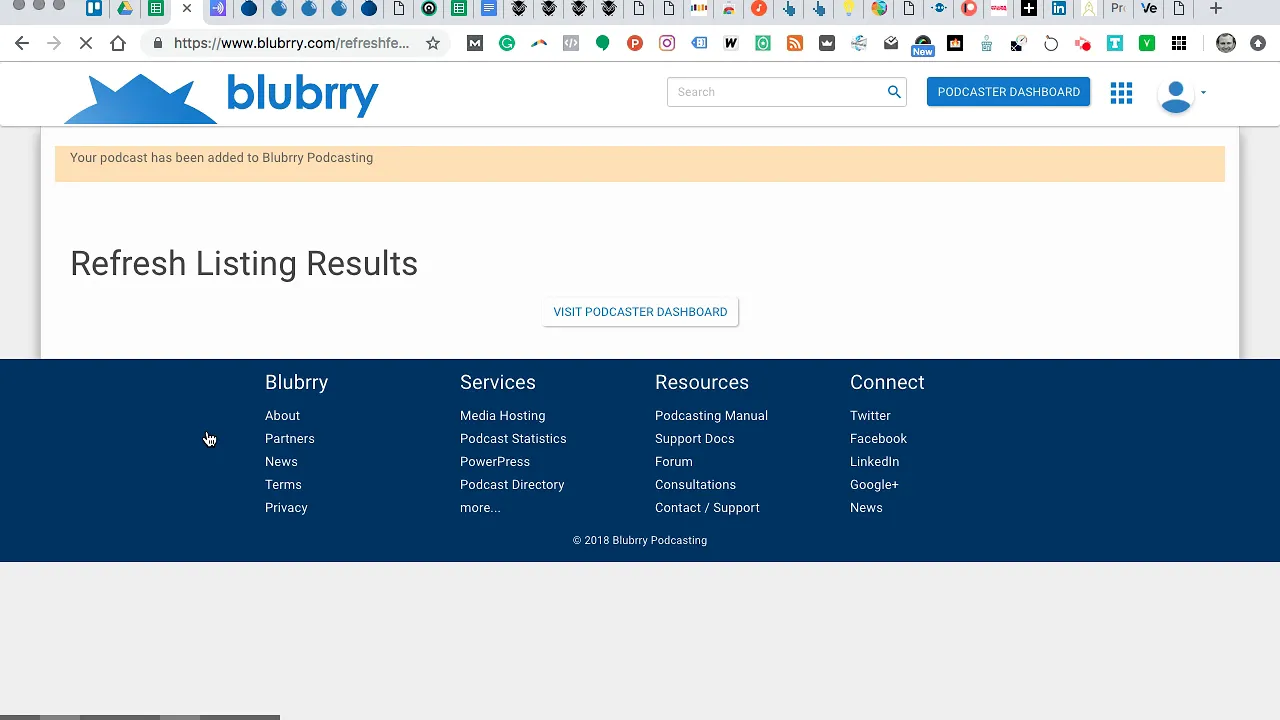1280x720 pixels.
Task: Stop the page loading with the X button
Action: [x=86, y=43]
